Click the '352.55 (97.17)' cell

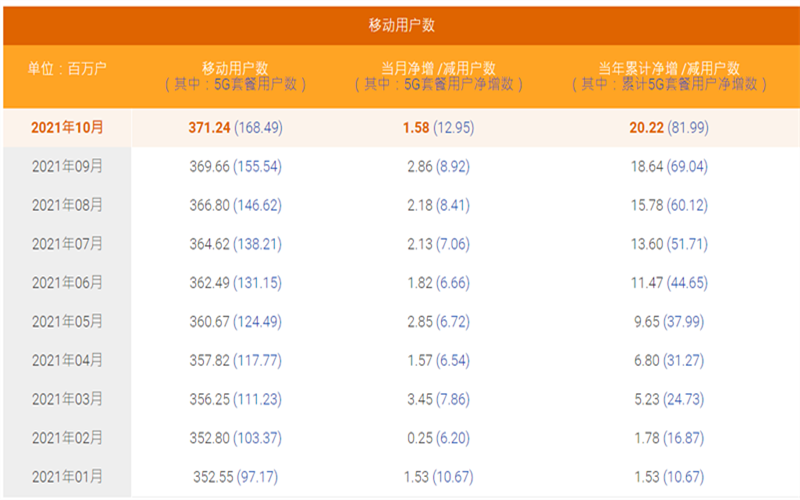[236, 477]
